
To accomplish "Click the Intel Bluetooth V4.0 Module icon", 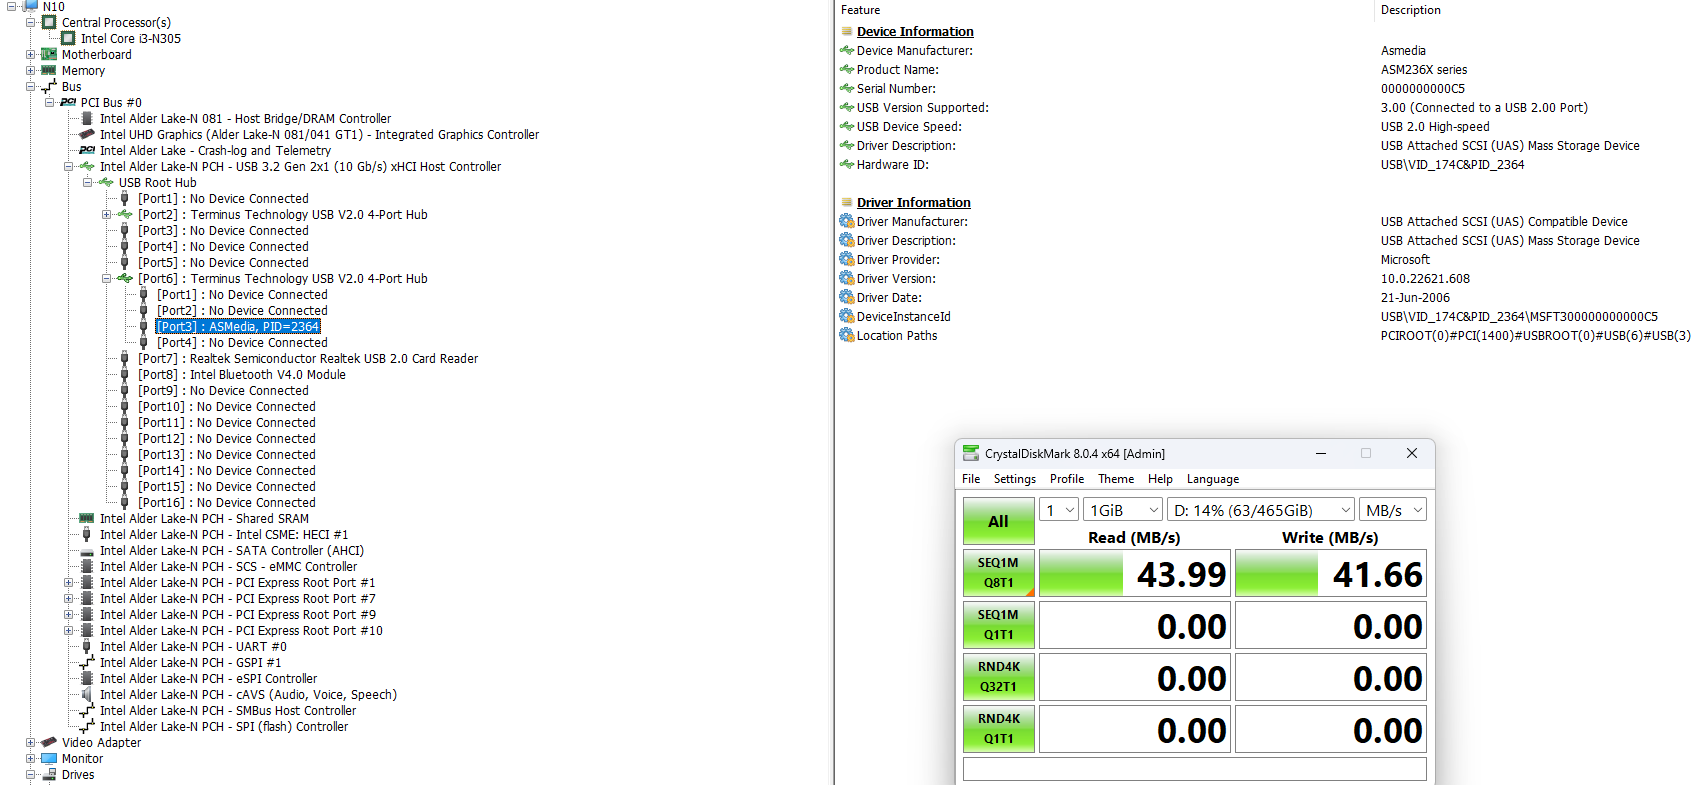I will 125,374.
